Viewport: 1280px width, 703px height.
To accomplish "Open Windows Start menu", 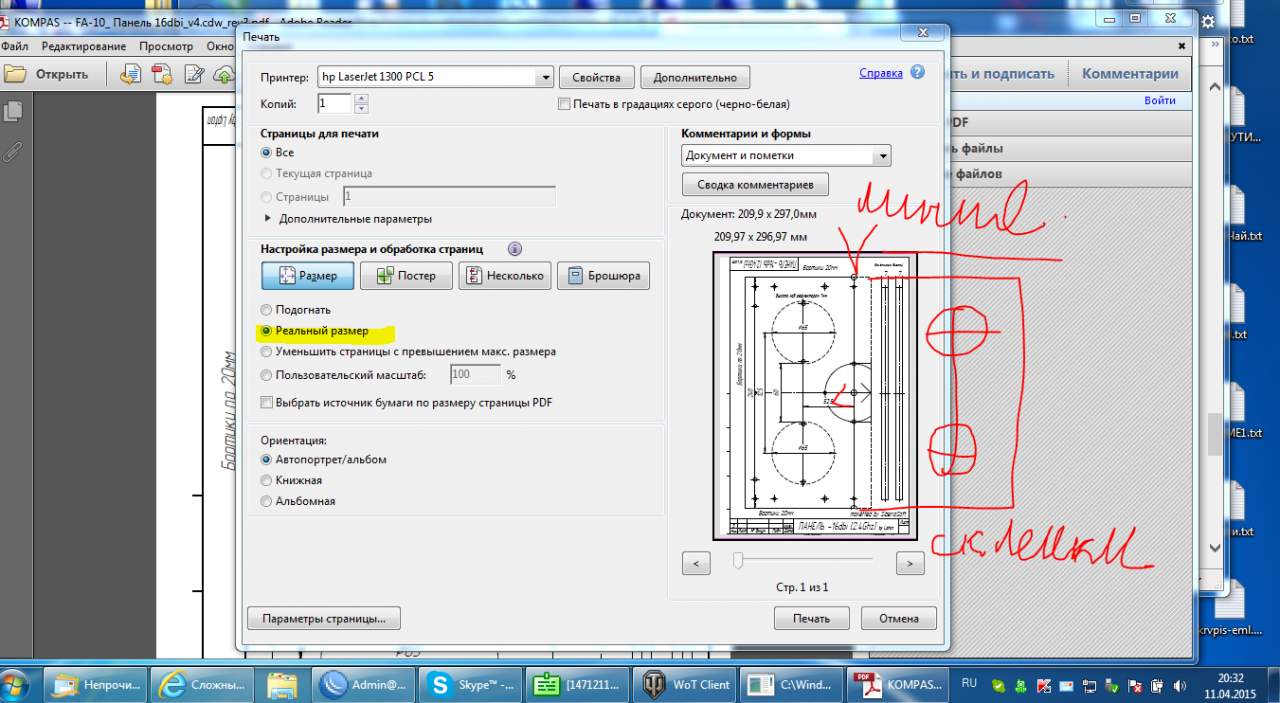I will coord(15,685).
